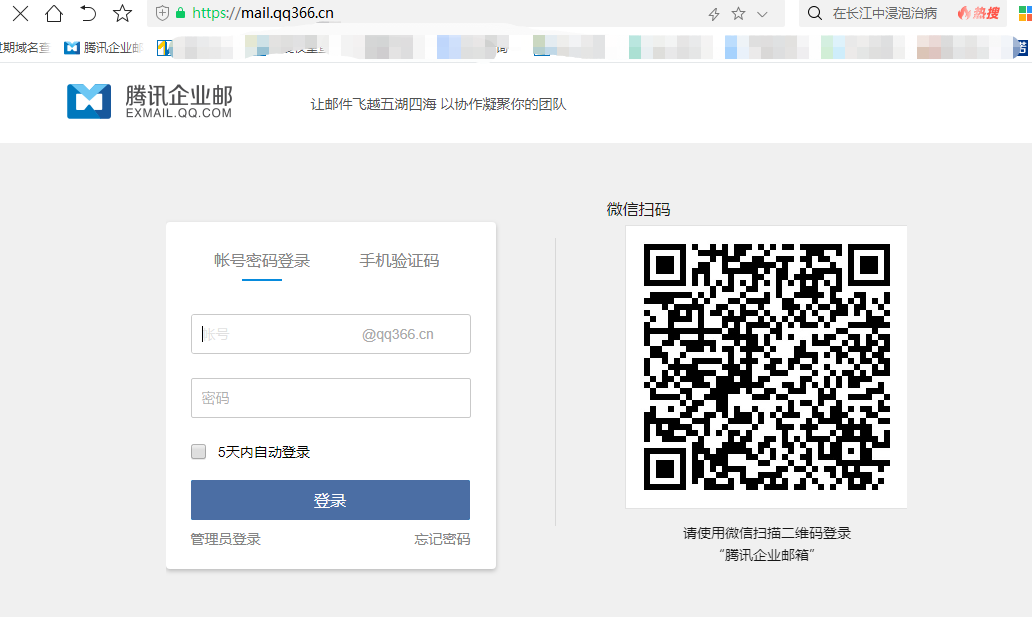Click the 帐号 input field
1032x617 pixels.
[330, 333]
